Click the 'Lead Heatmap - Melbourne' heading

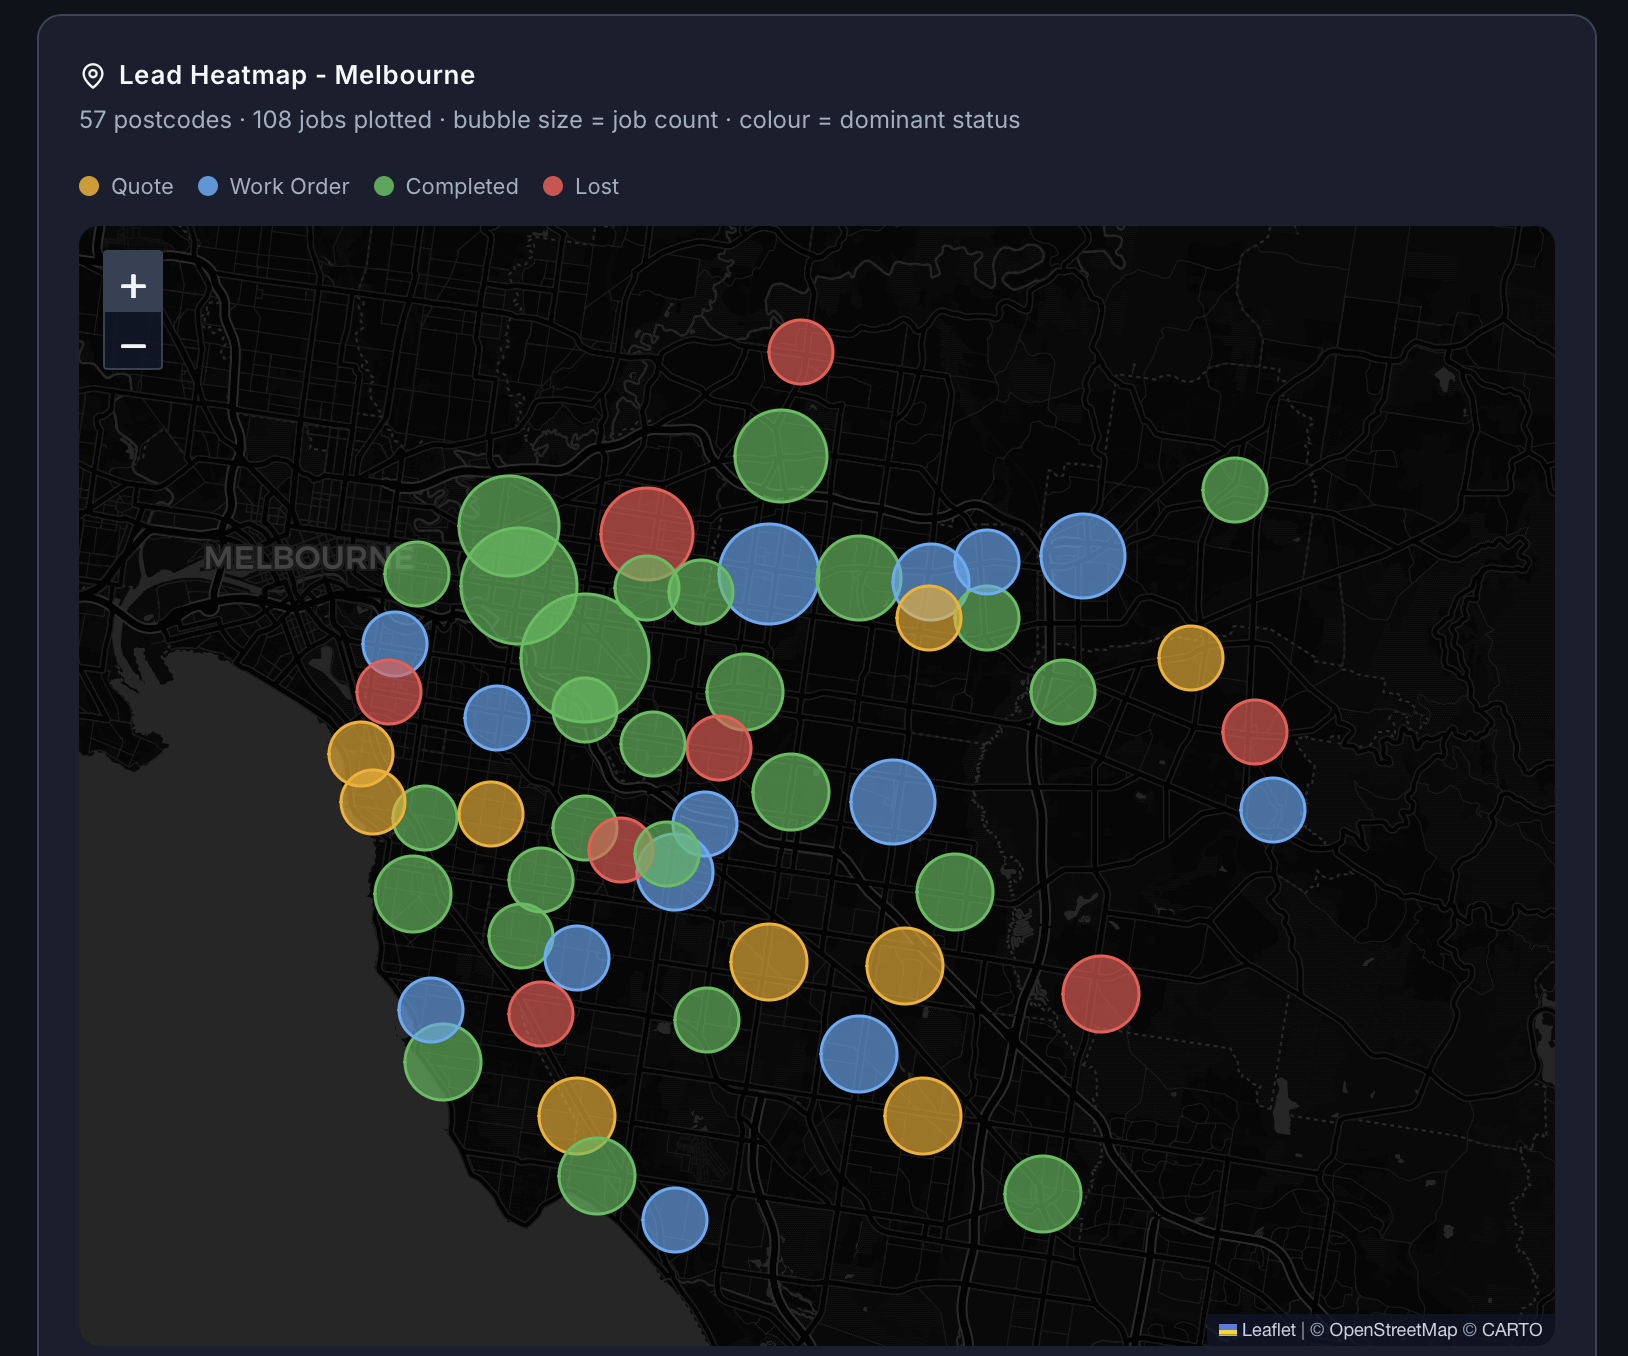click(297, 75)
